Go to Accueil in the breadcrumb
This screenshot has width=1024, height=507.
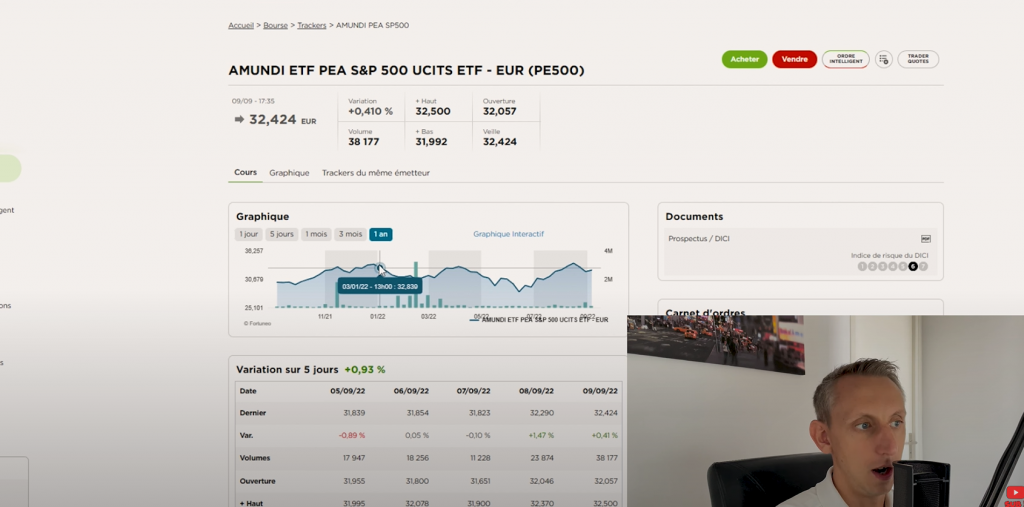coord(241,25)
